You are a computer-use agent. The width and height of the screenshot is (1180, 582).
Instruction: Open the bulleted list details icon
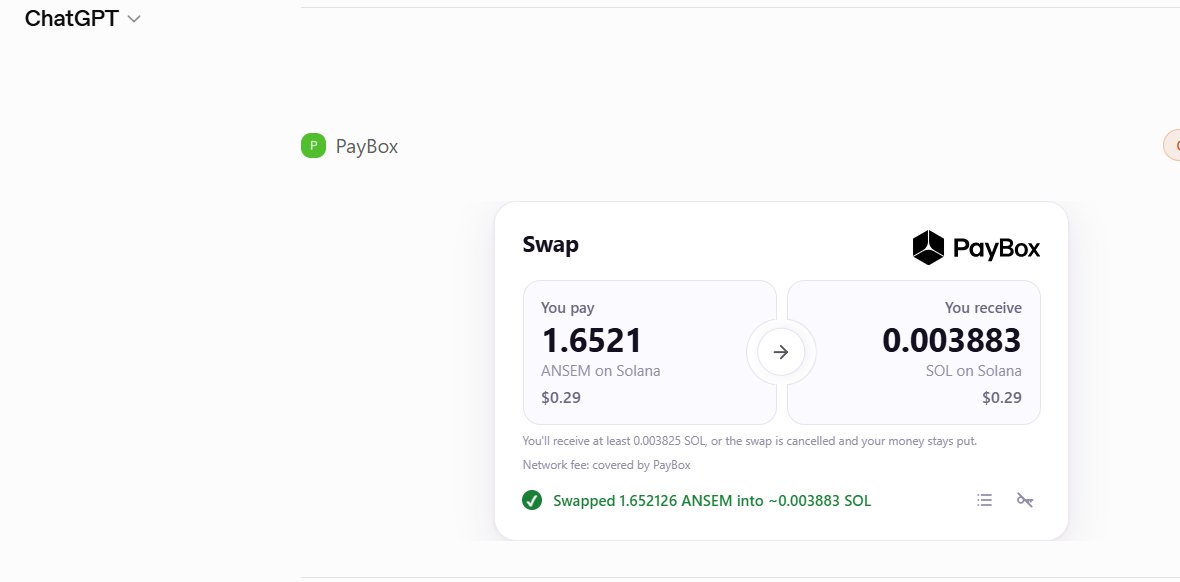(x=984, y=500)
